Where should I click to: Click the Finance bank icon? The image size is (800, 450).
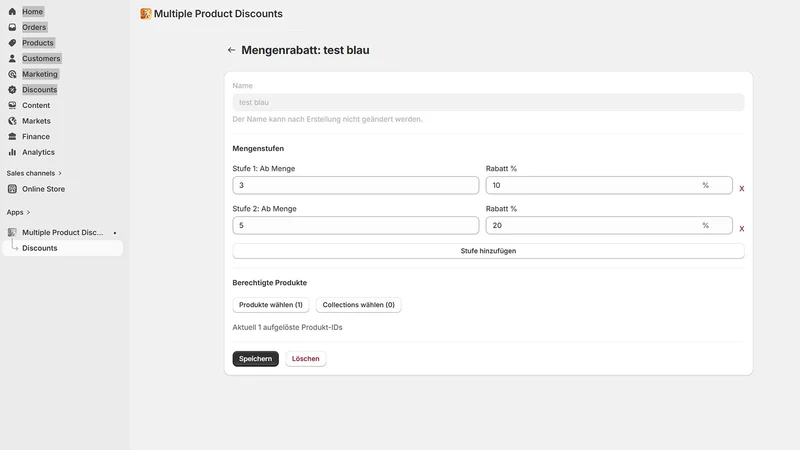click(12, 136)
